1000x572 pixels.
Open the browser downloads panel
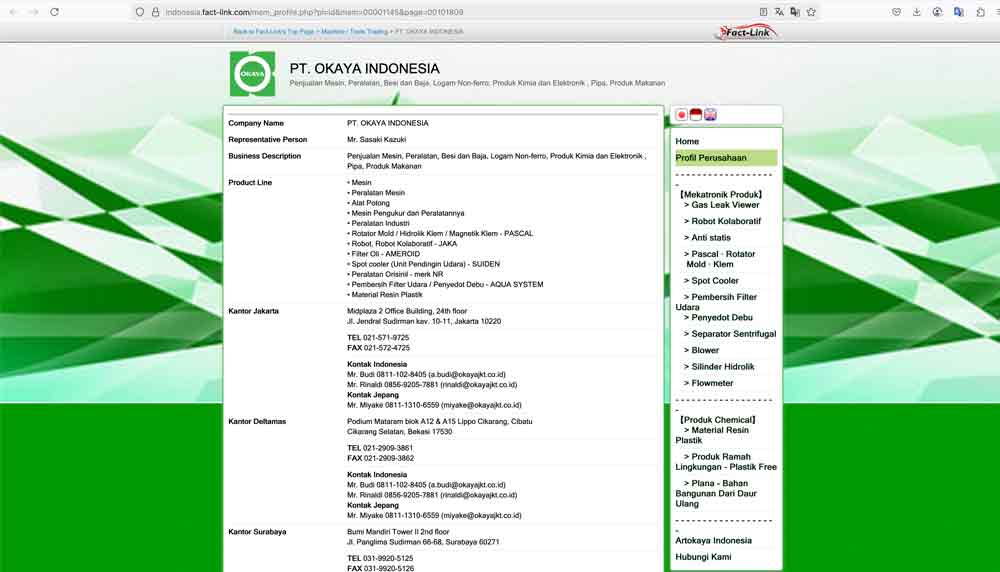917,12
